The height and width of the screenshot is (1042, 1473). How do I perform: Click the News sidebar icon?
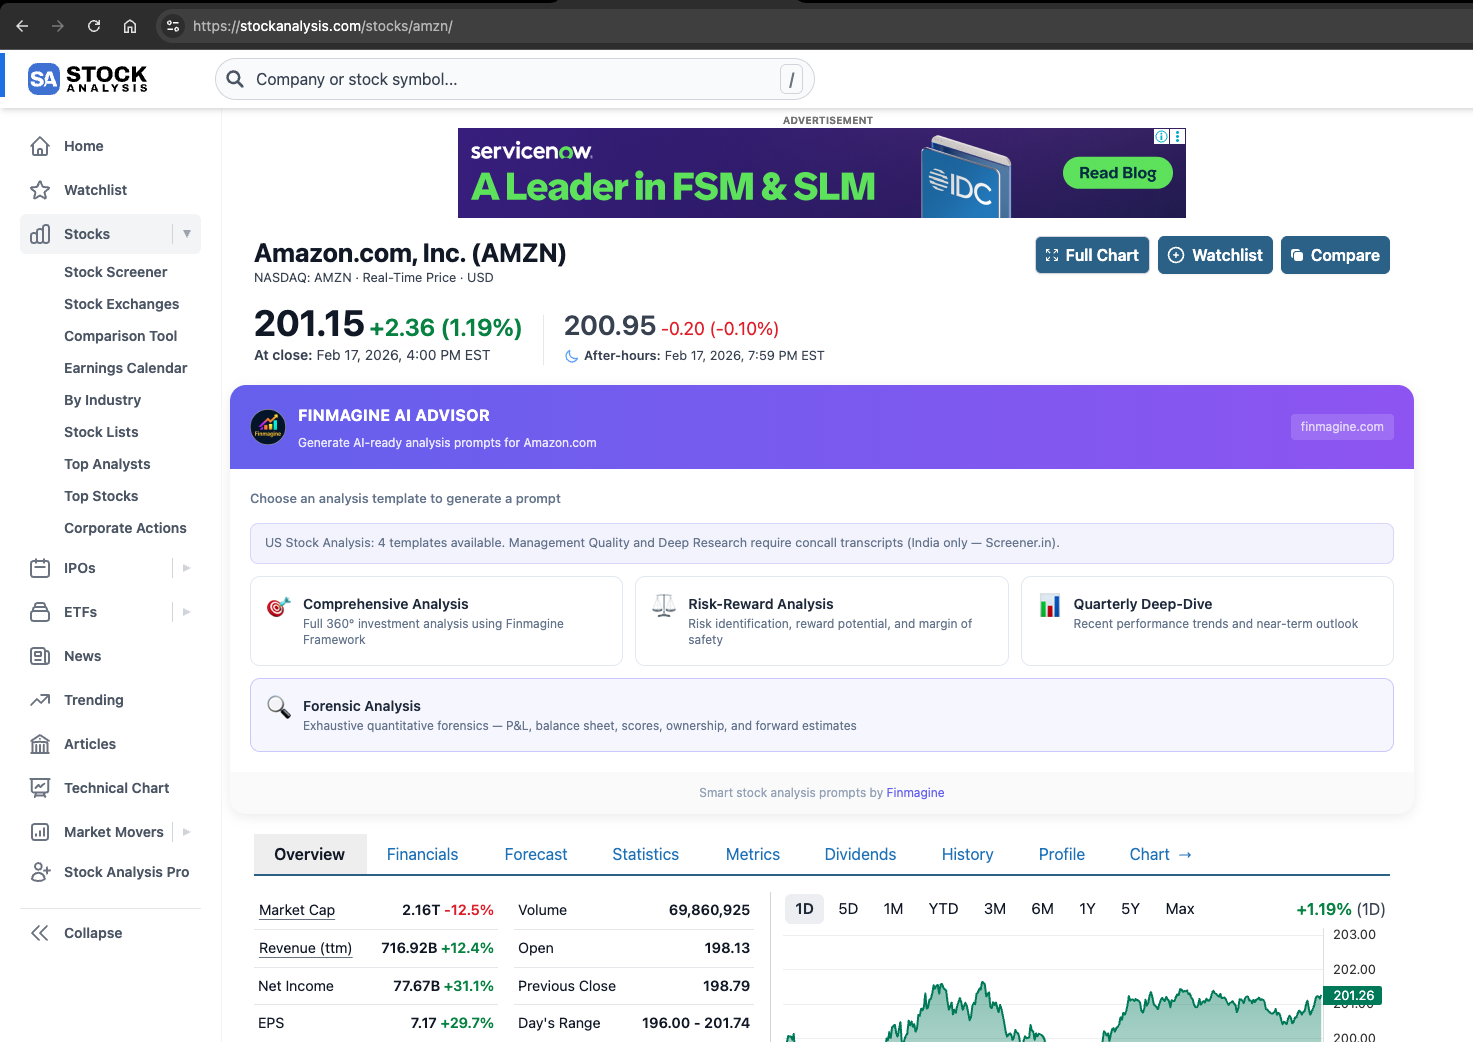41,656
